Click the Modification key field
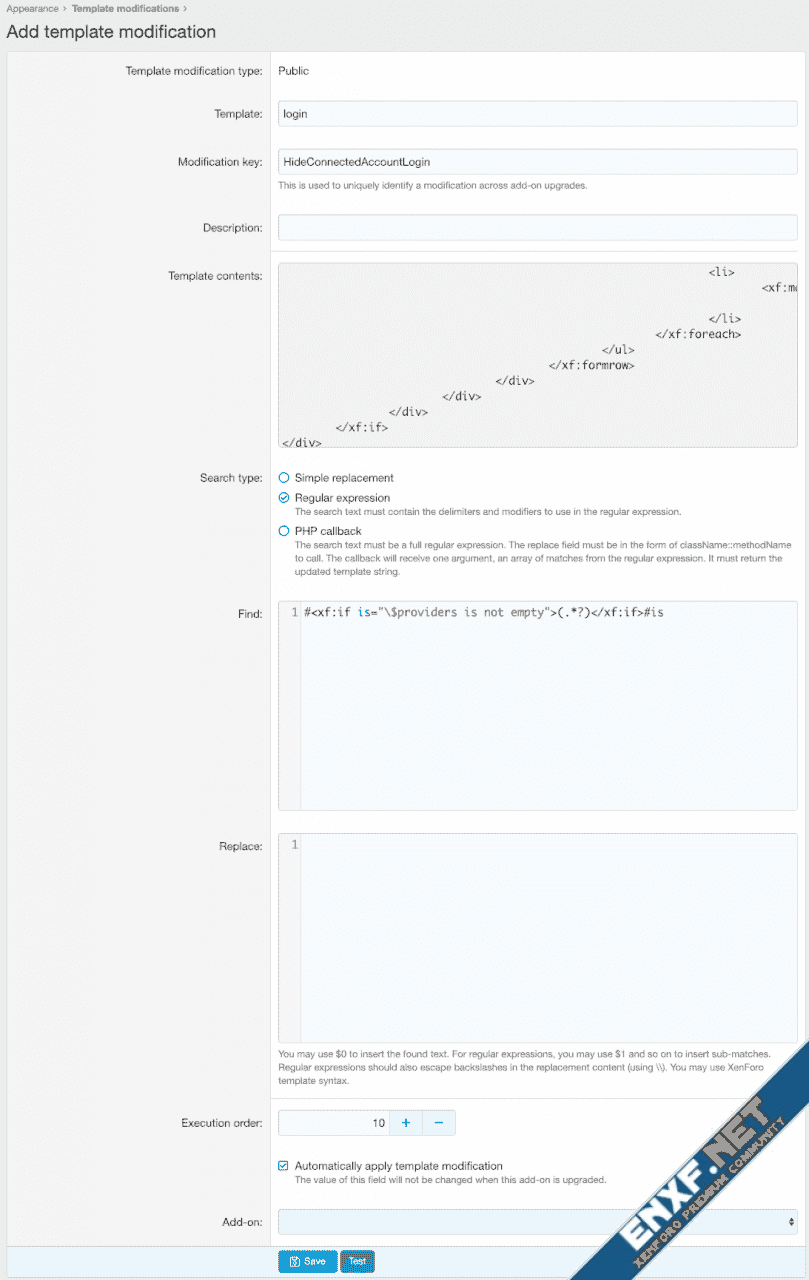 (x=537, y=161)
